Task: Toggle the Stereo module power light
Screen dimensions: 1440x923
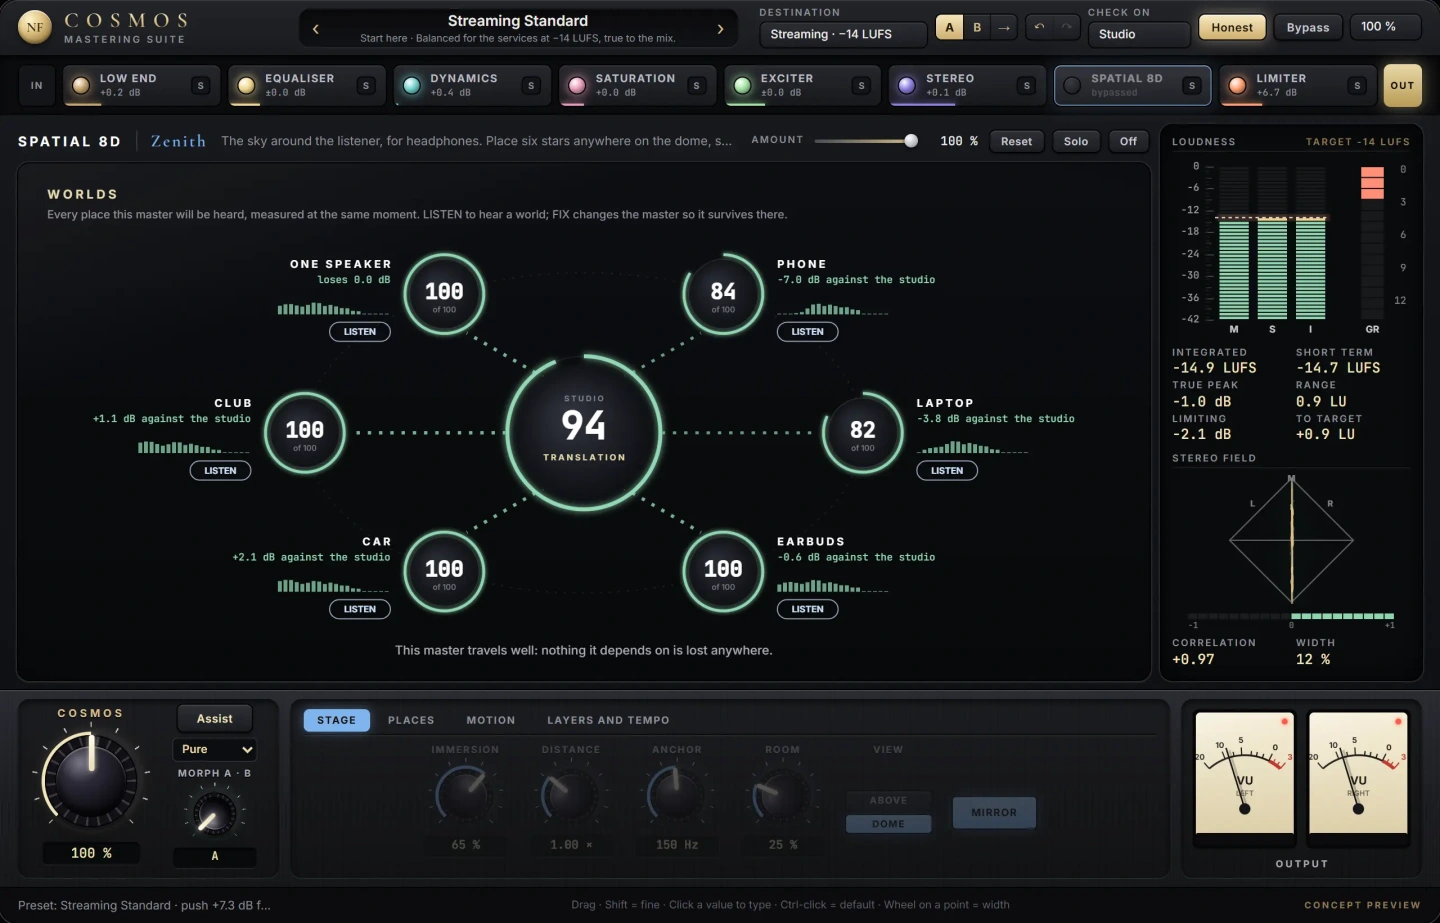Action: (x=907, y=86)
